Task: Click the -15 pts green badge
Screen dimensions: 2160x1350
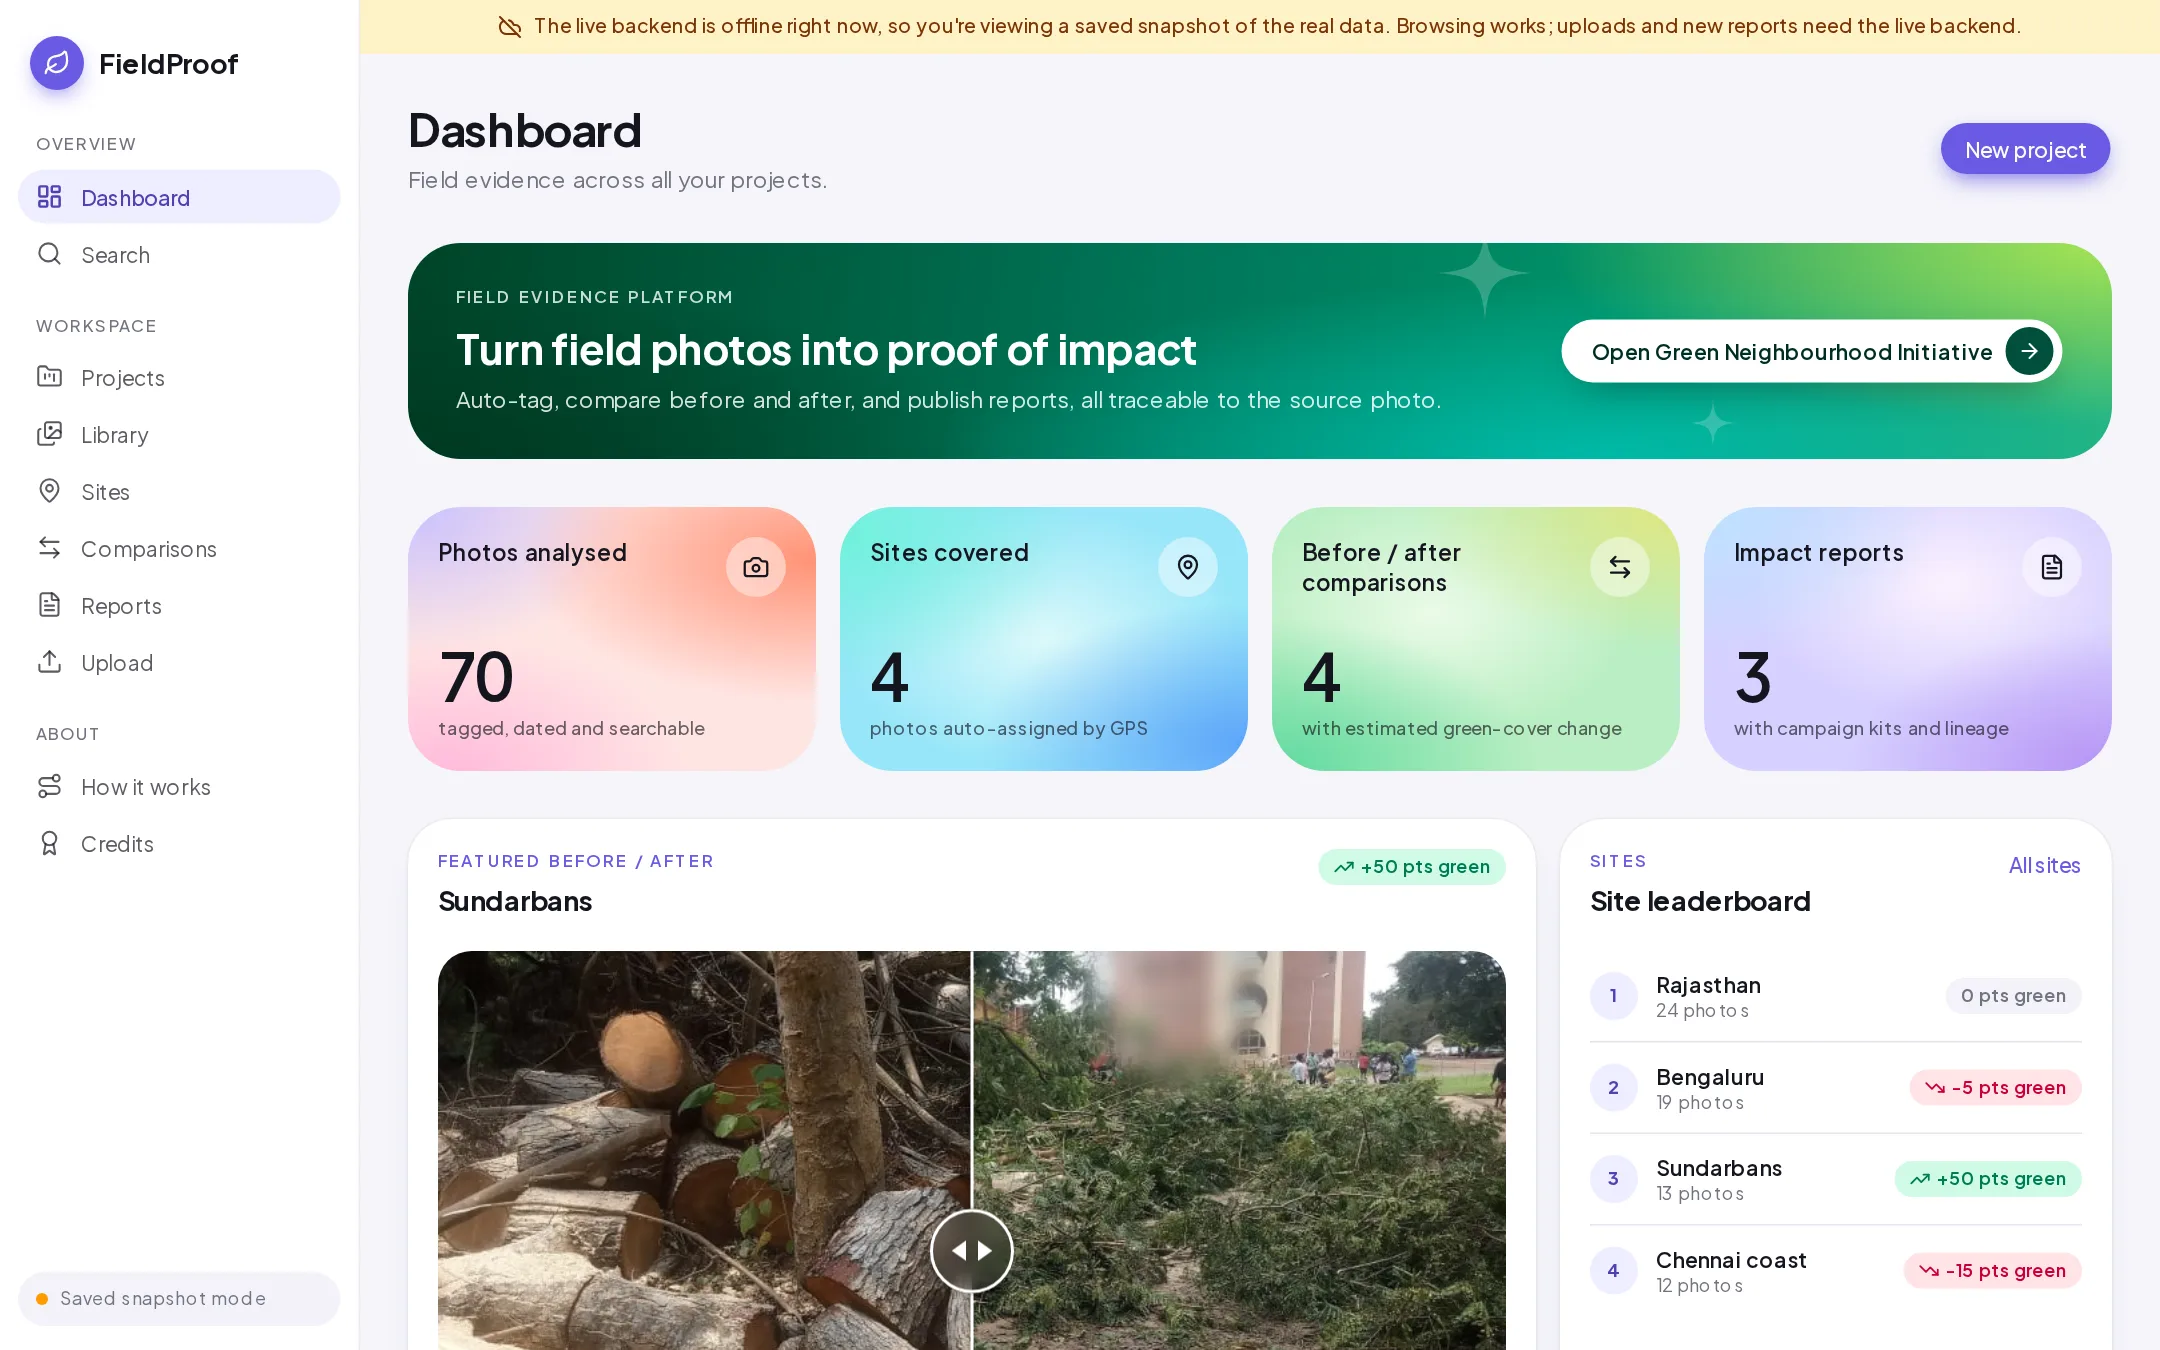Action: click(x=1992, y=1270)
